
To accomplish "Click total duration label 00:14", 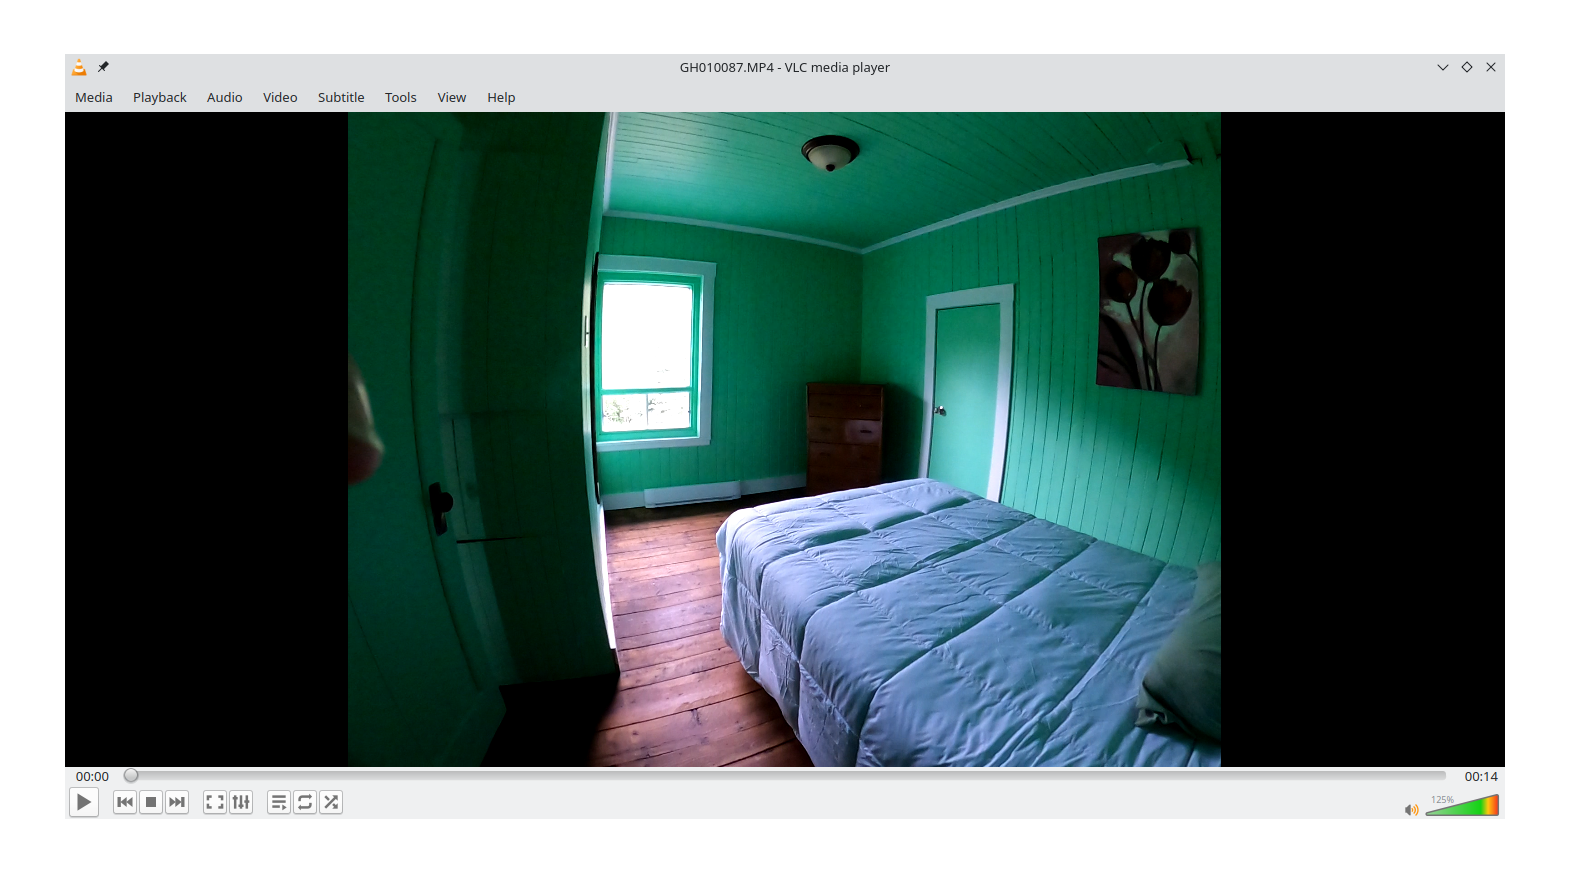I will (1481, 776).
